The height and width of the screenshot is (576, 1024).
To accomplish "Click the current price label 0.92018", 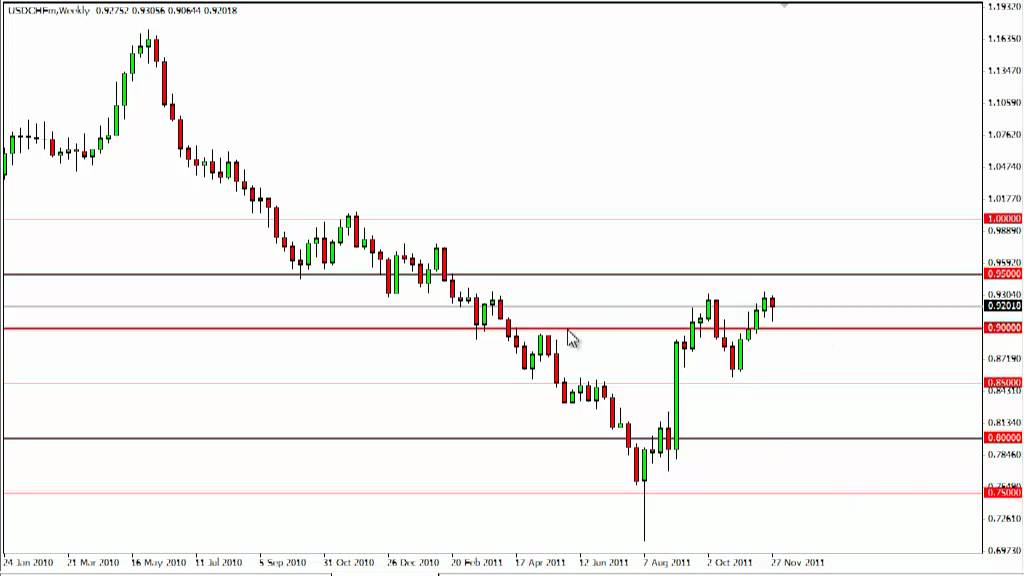I will pos(1003,306).
